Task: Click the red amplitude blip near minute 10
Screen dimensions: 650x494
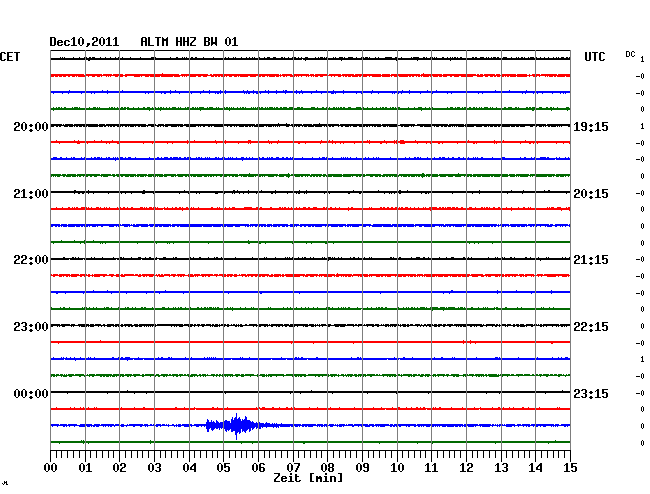Action: pos(402,142)
